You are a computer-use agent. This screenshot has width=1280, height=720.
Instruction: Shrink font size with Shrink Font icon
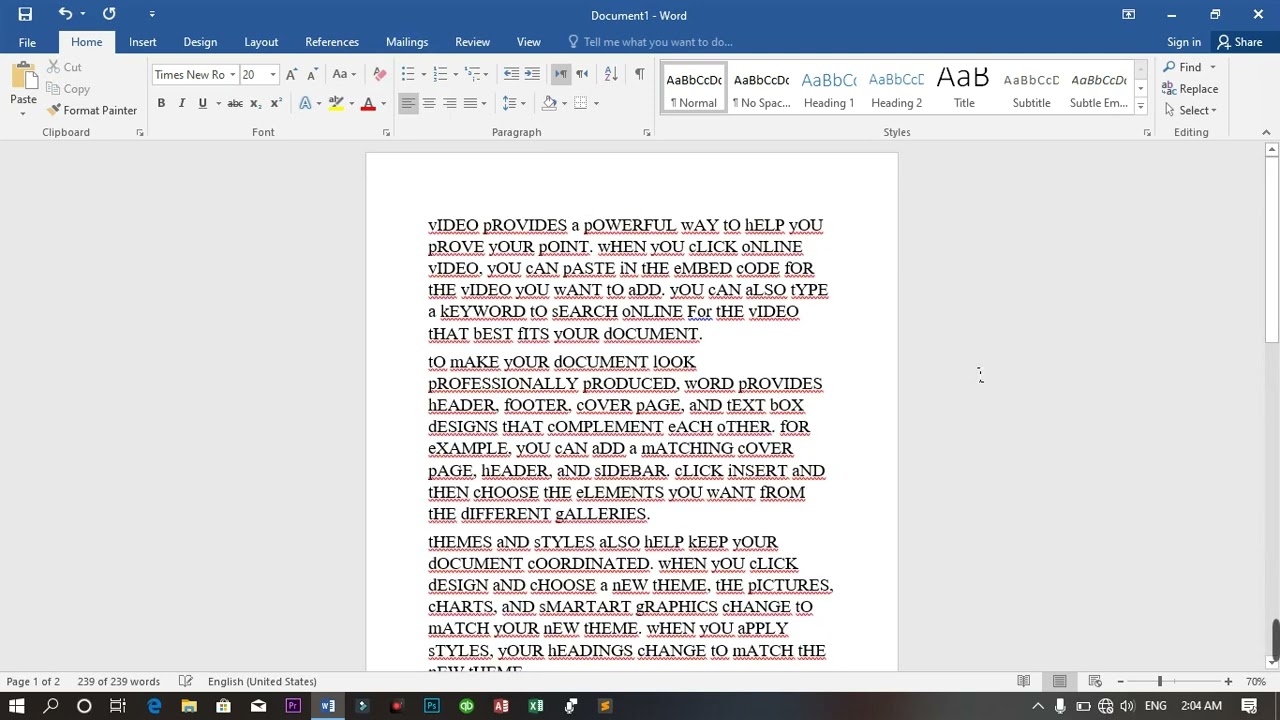click(312, 74)
